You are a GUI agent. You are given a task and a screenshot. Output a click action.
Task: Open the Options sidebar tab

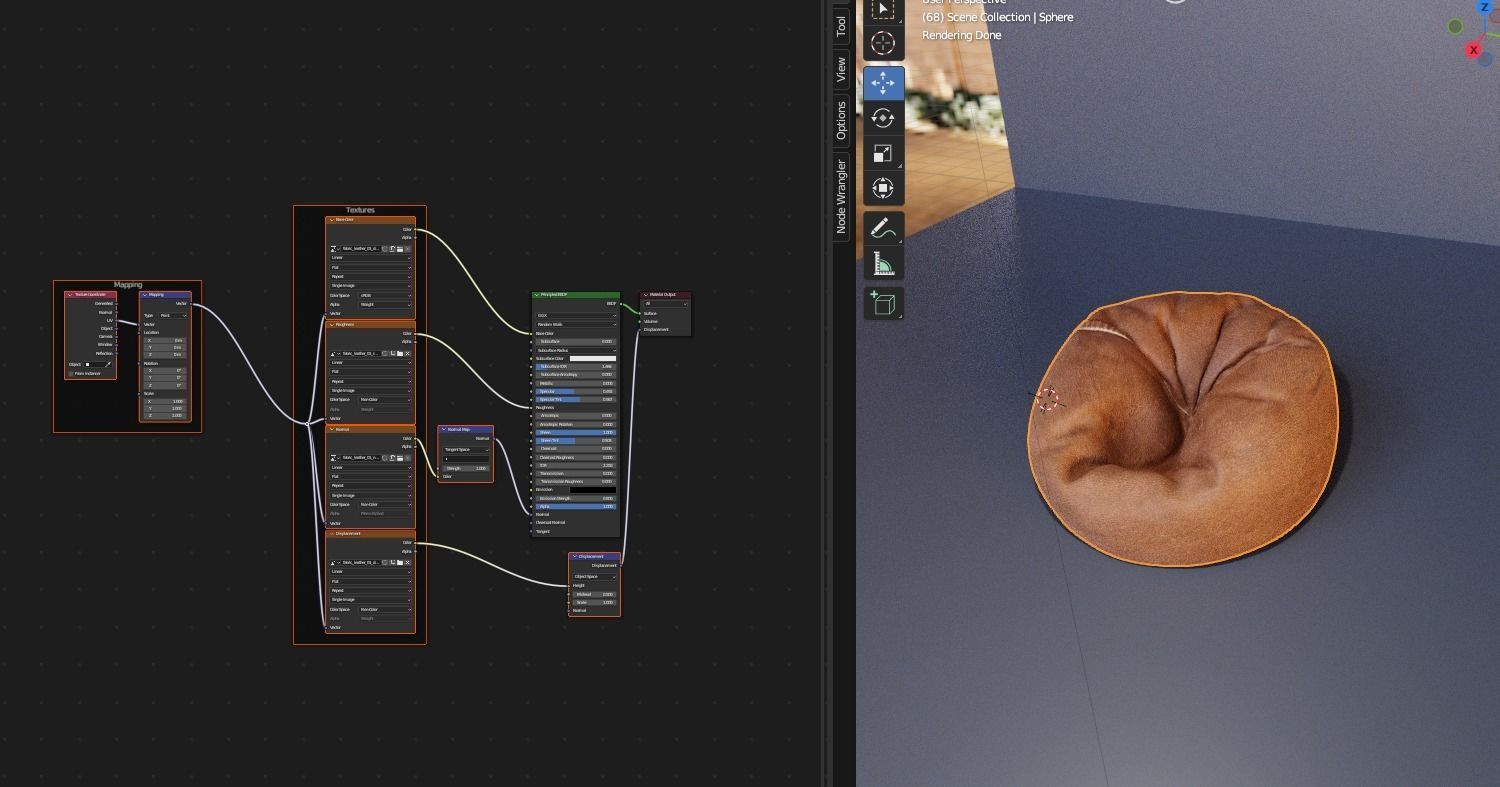tap(841, 119)
